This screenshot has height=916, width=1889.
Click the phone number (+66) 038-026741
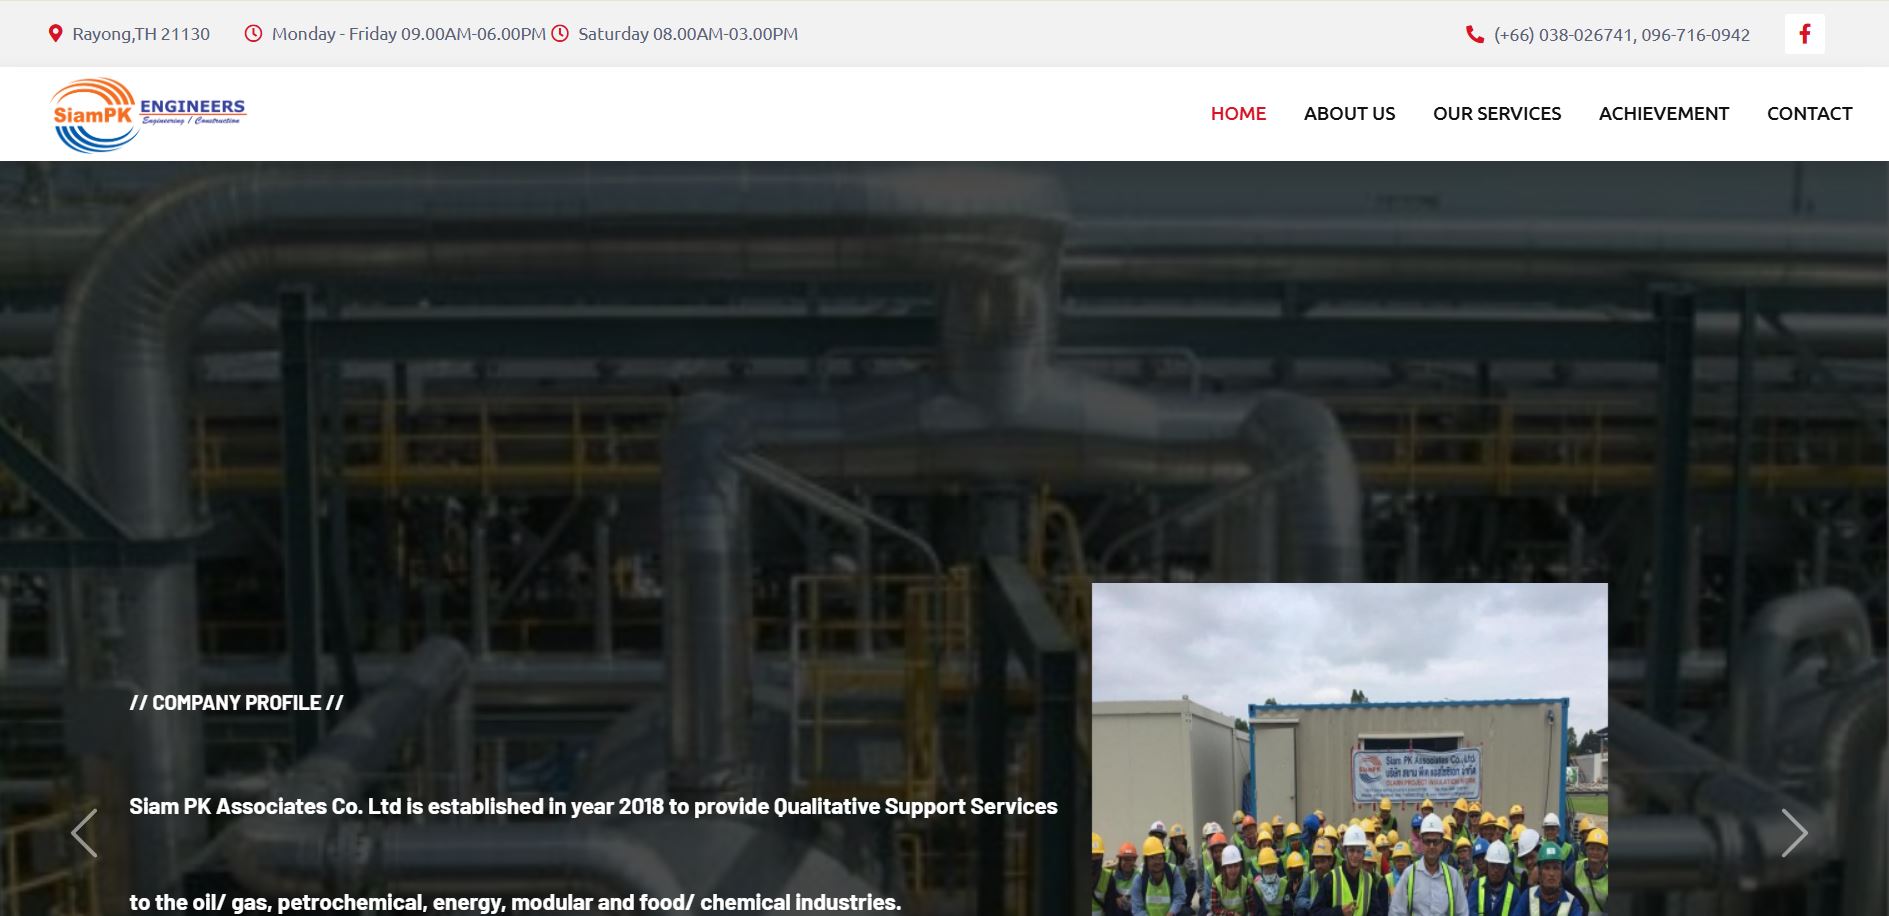click(1563, 35)
